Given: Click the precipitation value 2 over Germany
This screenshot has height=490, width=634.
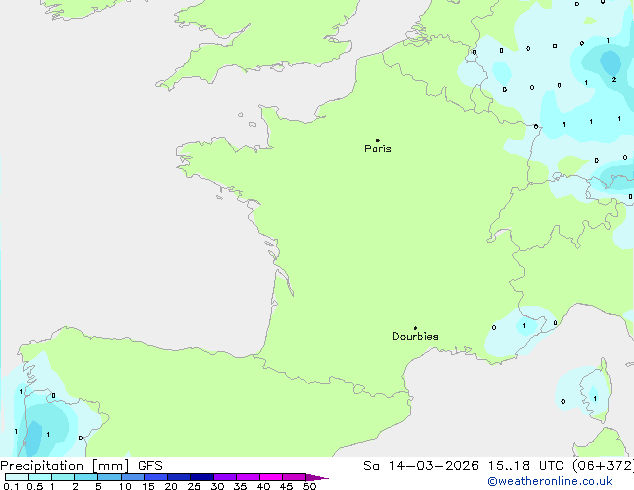Looking at the screenshot, I should [x=613, y=79].
